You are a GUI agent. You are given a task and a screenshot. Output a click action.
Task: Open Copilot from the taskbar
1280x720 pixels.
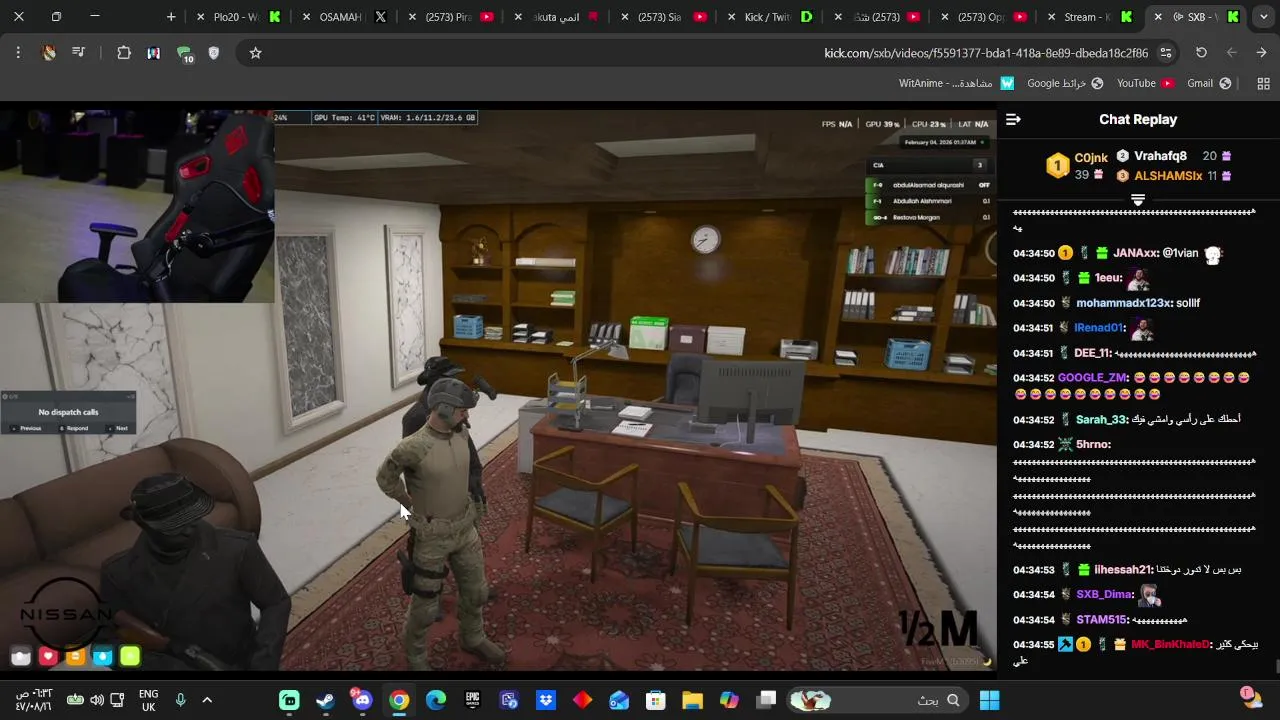729,700
